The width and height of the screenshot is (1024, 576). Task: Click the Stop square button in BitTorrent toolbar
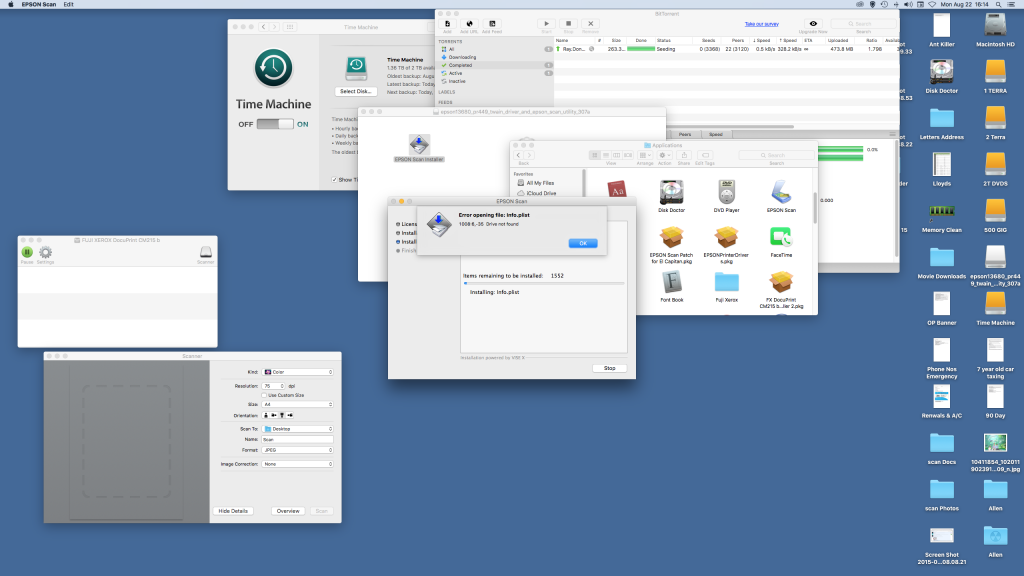[x=568, y=24]
